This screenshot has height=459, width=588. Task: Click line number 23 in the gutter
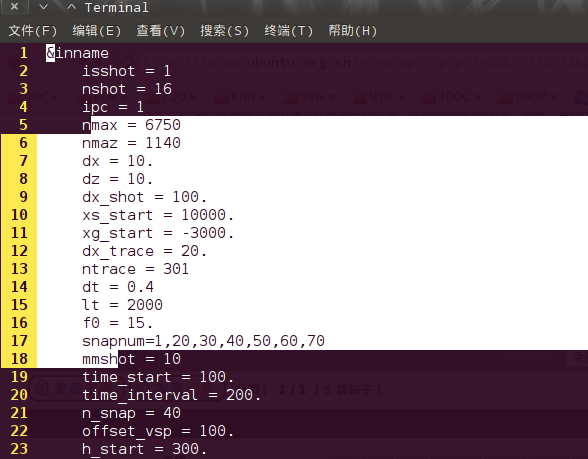pyautogui.click(x=19, y=449)
